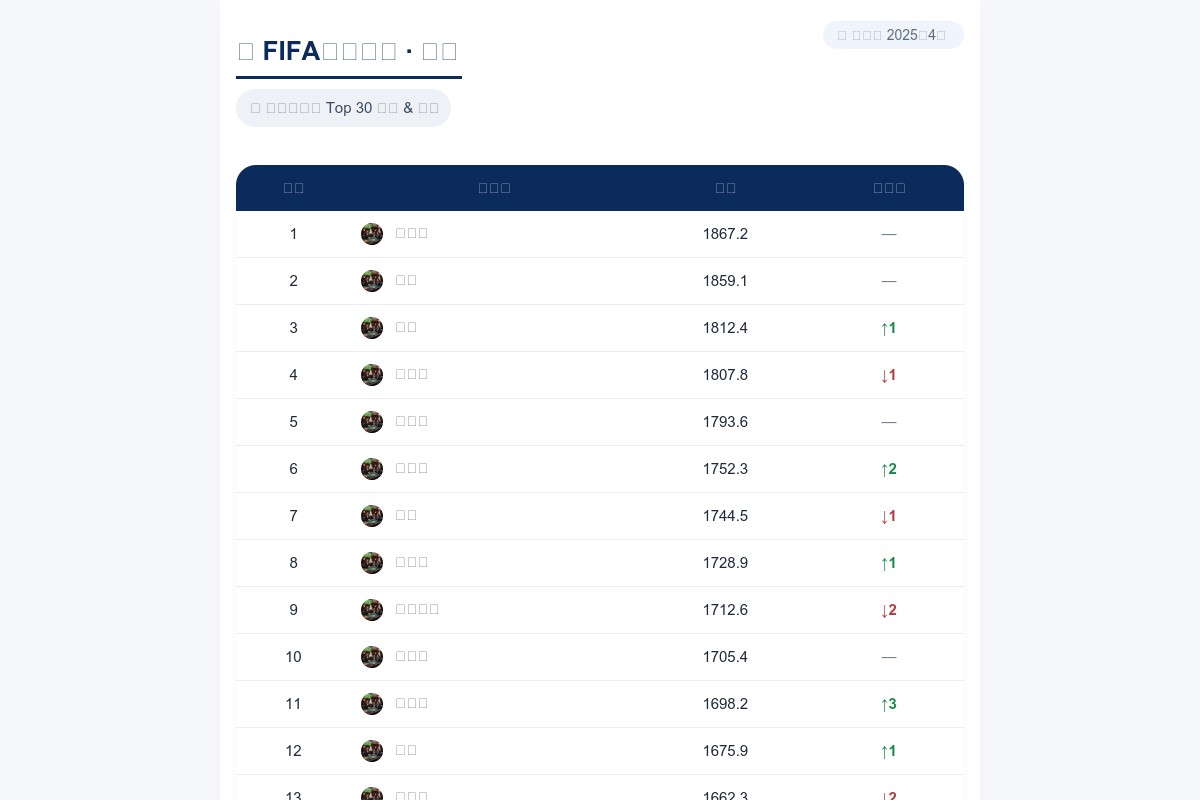Click the red down 2 indicator in rank 9 row
The width and height of the screenshot is (1200, 800).
click(889, 610)
